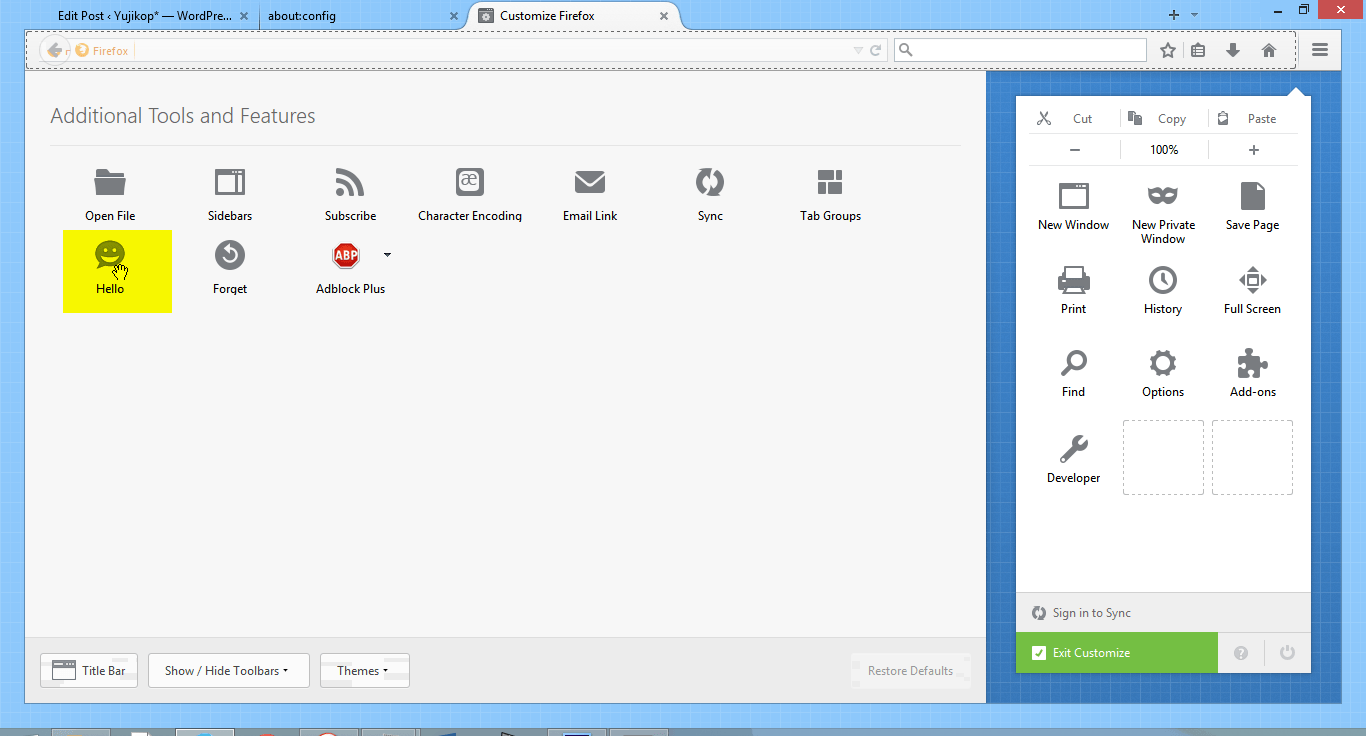The image size is (1366, 736).
Task: Click the reload button in address bar
Action: 876,50
